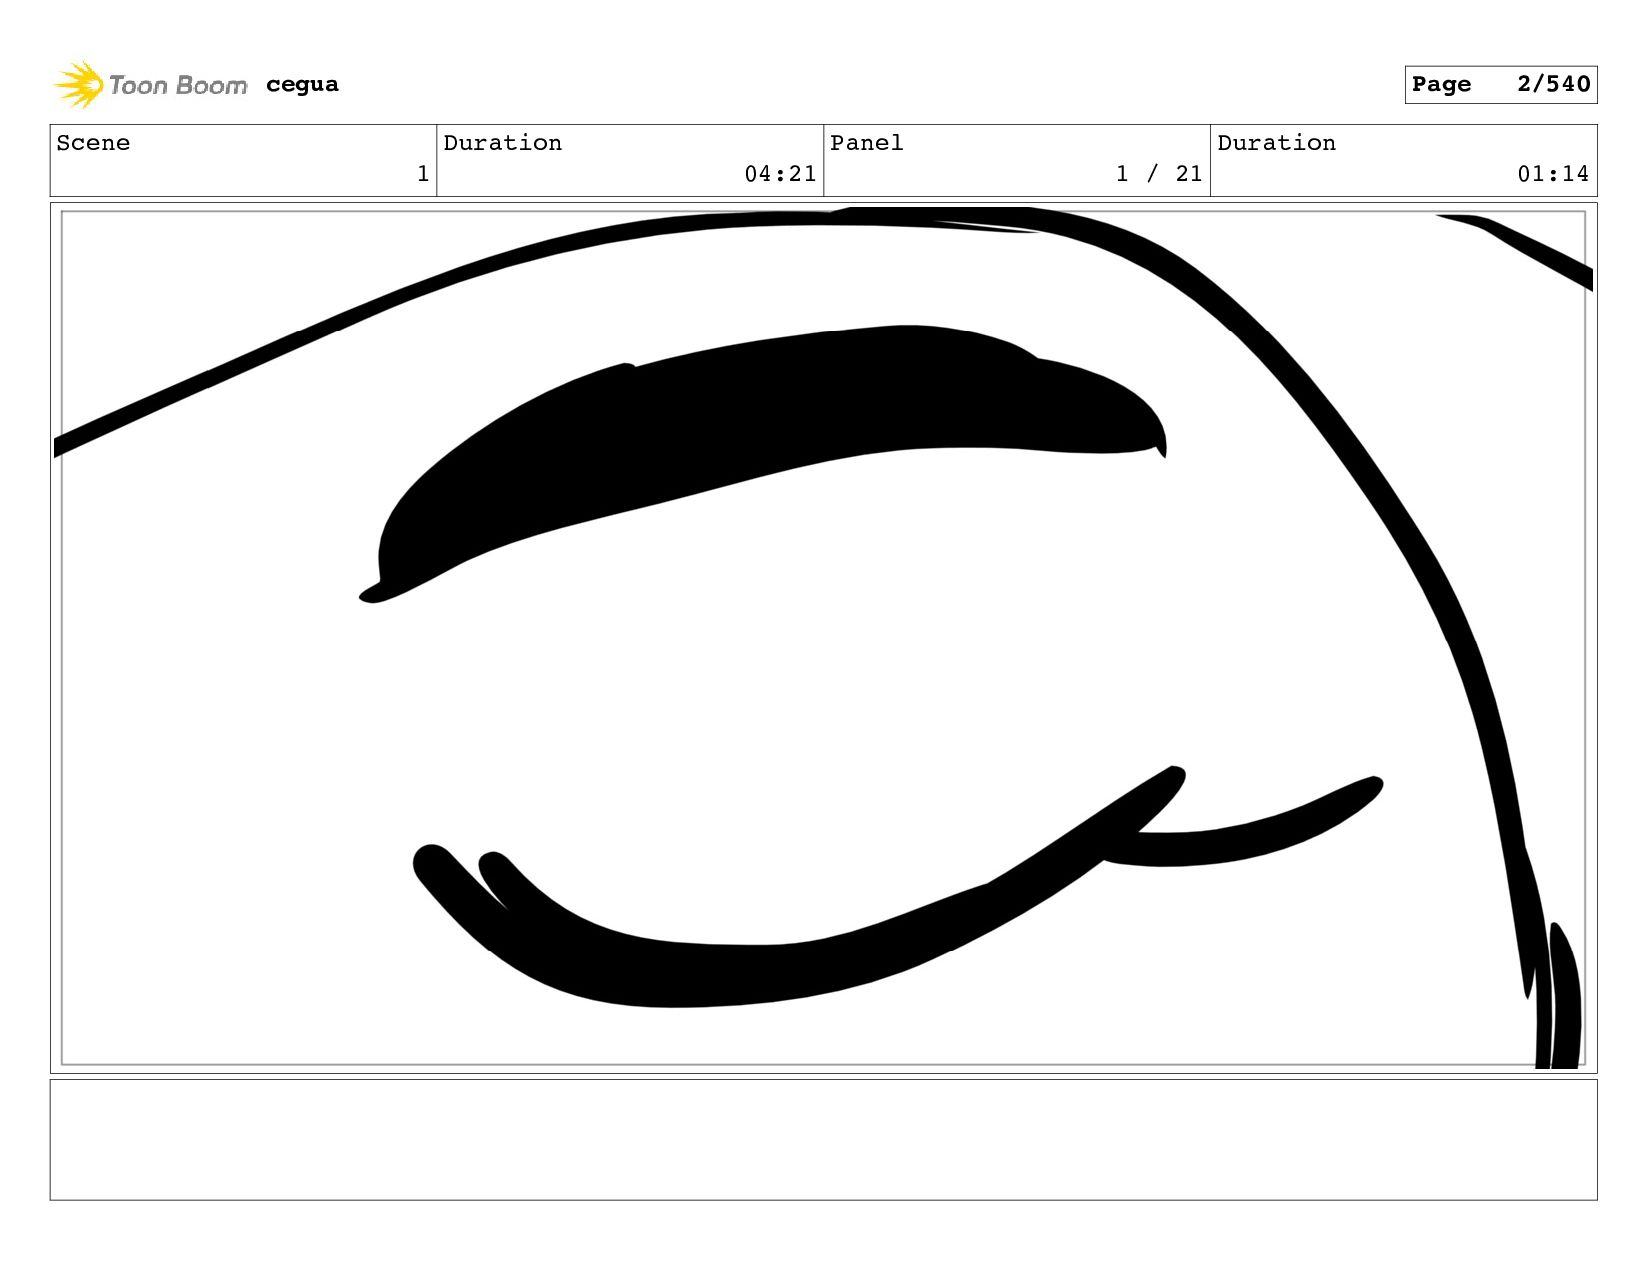Click scene duration value '04:21'
Viewport: 1650px width, 1275px height.
point(780,174)
